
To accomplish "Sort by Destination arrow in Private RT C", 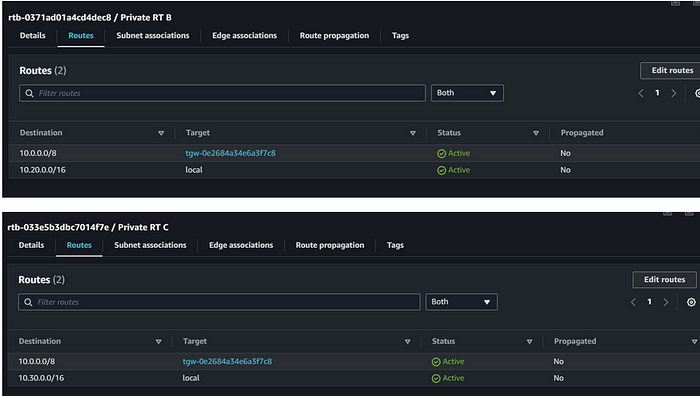I will (158, 342).
